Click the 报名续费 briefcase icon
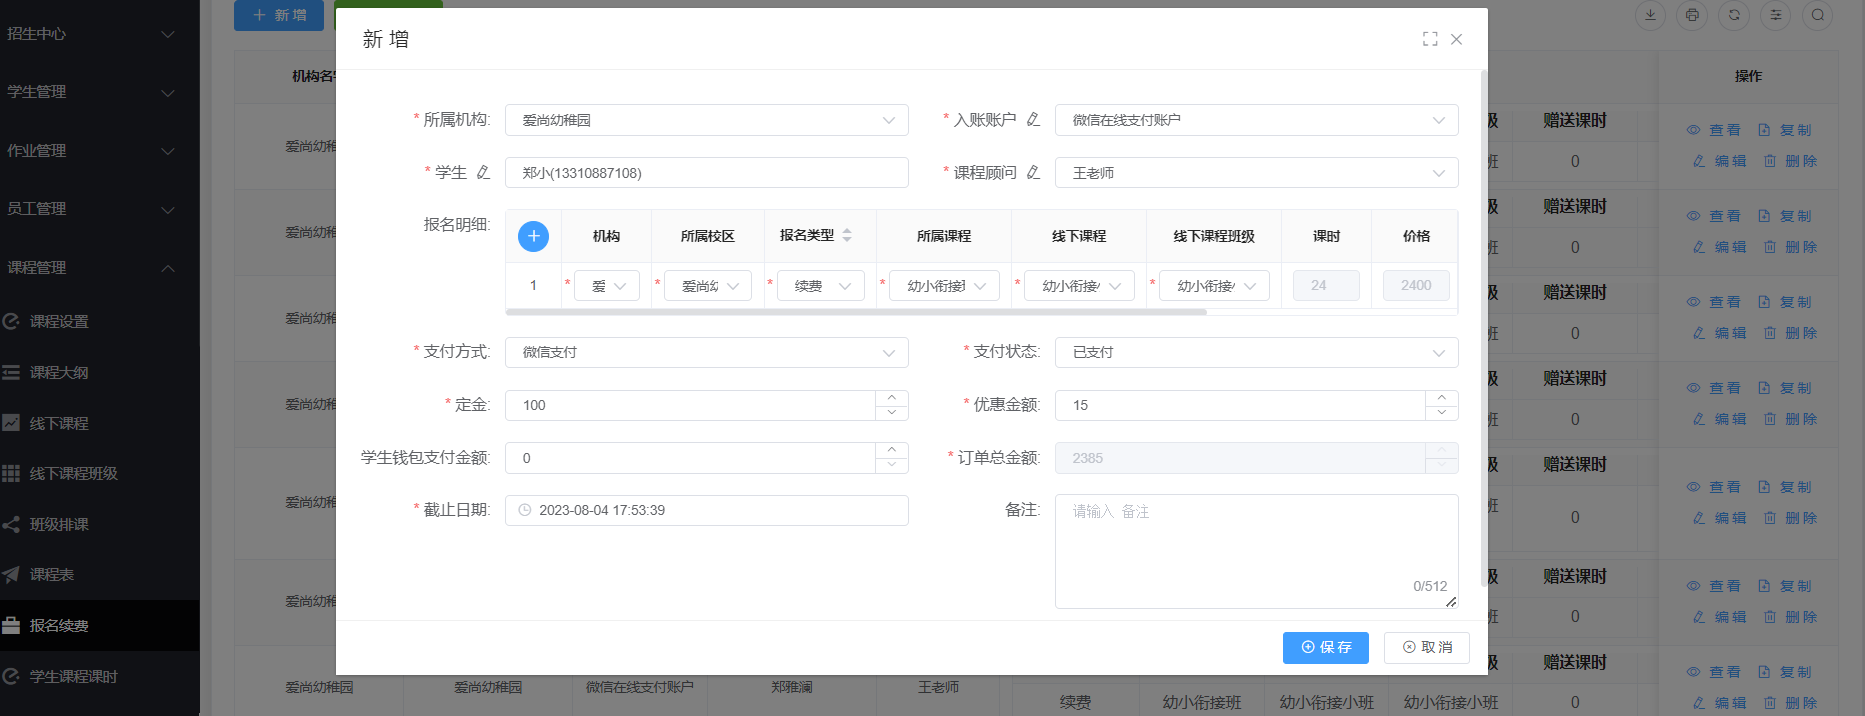1865x716 pixels. [11, 626]
